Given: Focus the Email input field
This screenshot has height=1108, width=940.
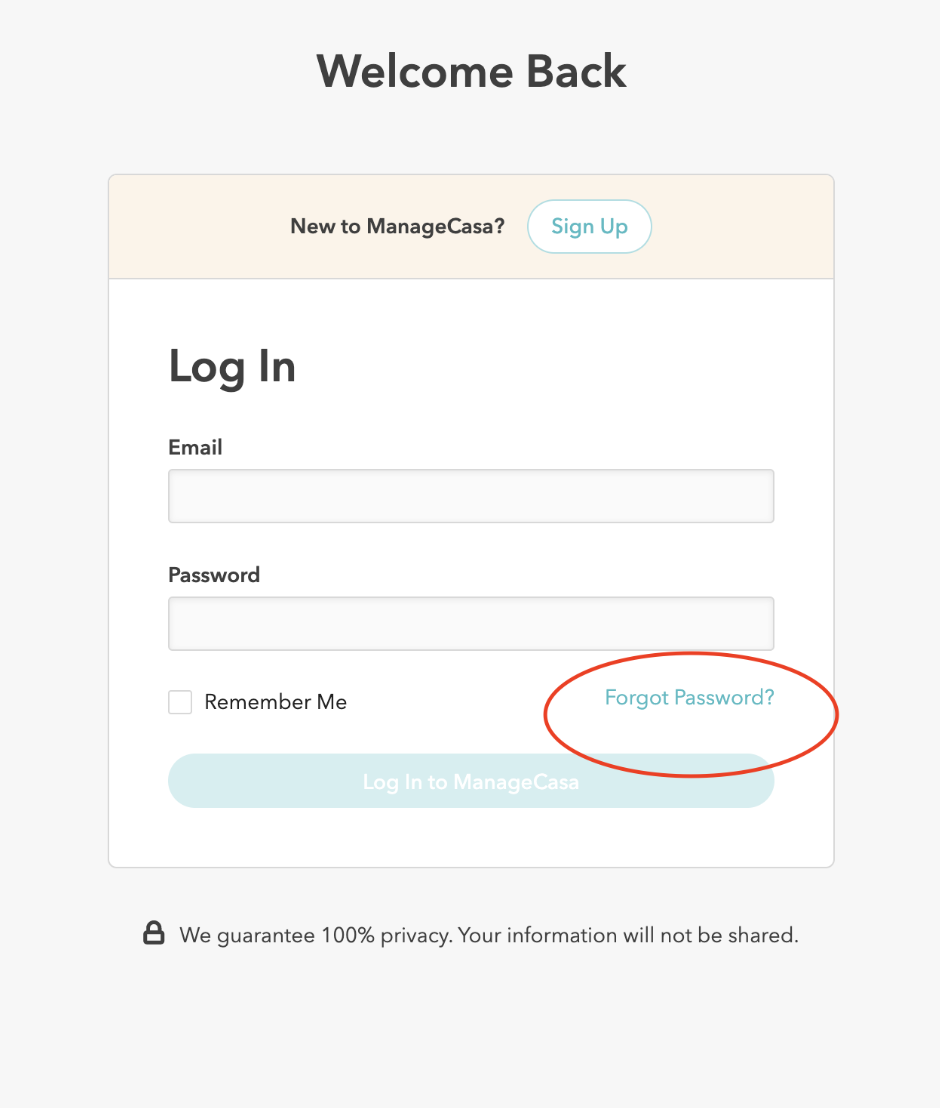Looking at the screenshot, I should tap(470, 496).
